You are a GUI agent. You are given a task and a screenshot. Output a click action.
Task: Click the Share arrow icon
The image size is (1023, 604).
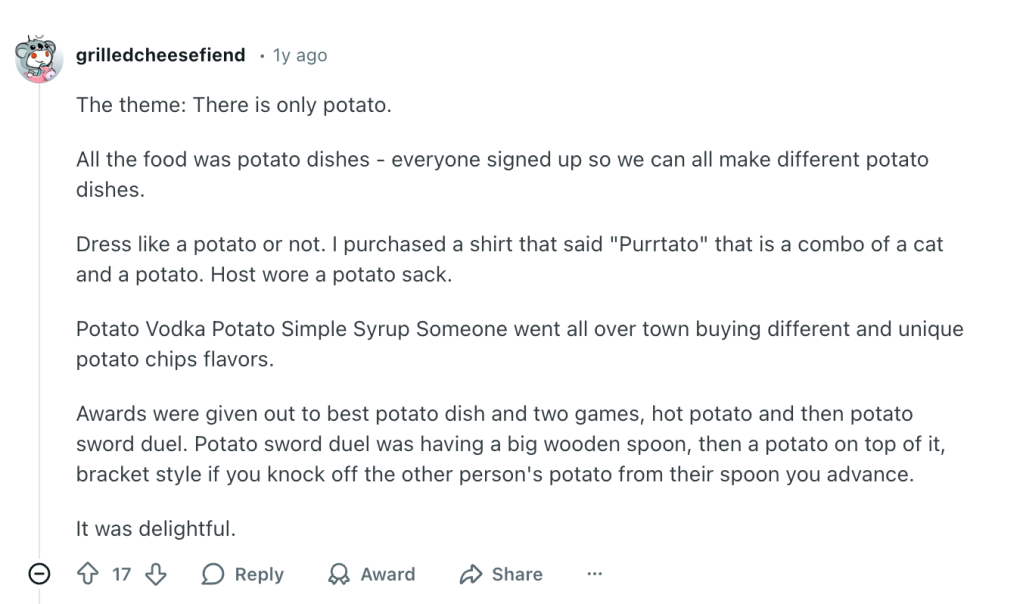click(470, 574)
